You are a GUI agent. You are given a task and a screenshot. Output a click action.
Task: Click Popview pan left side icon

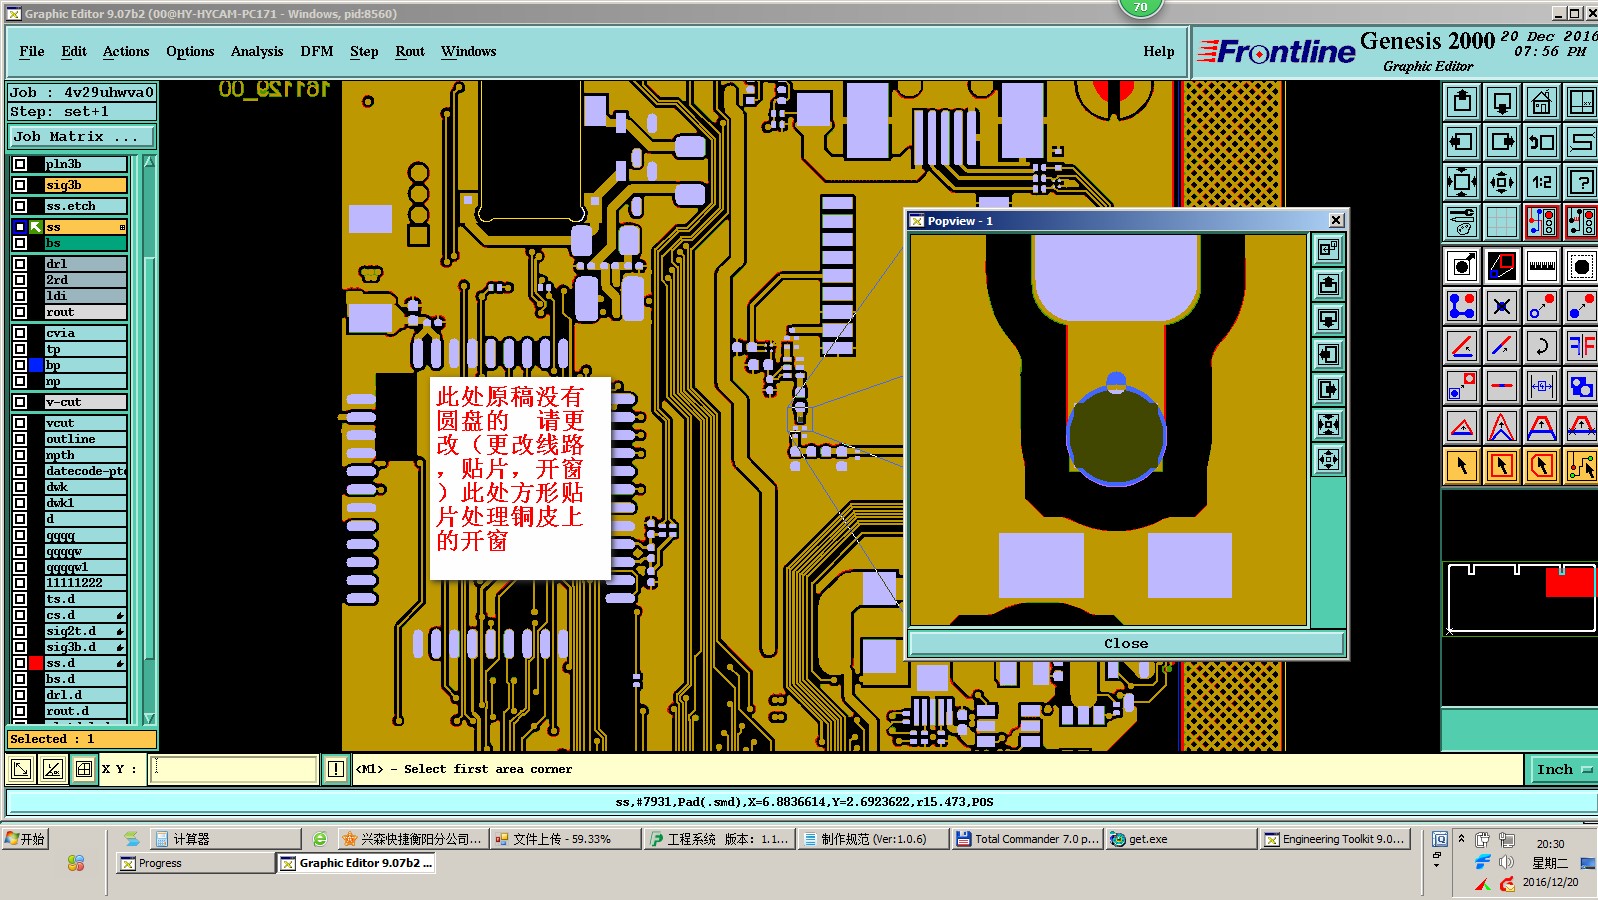point(1328,354)
